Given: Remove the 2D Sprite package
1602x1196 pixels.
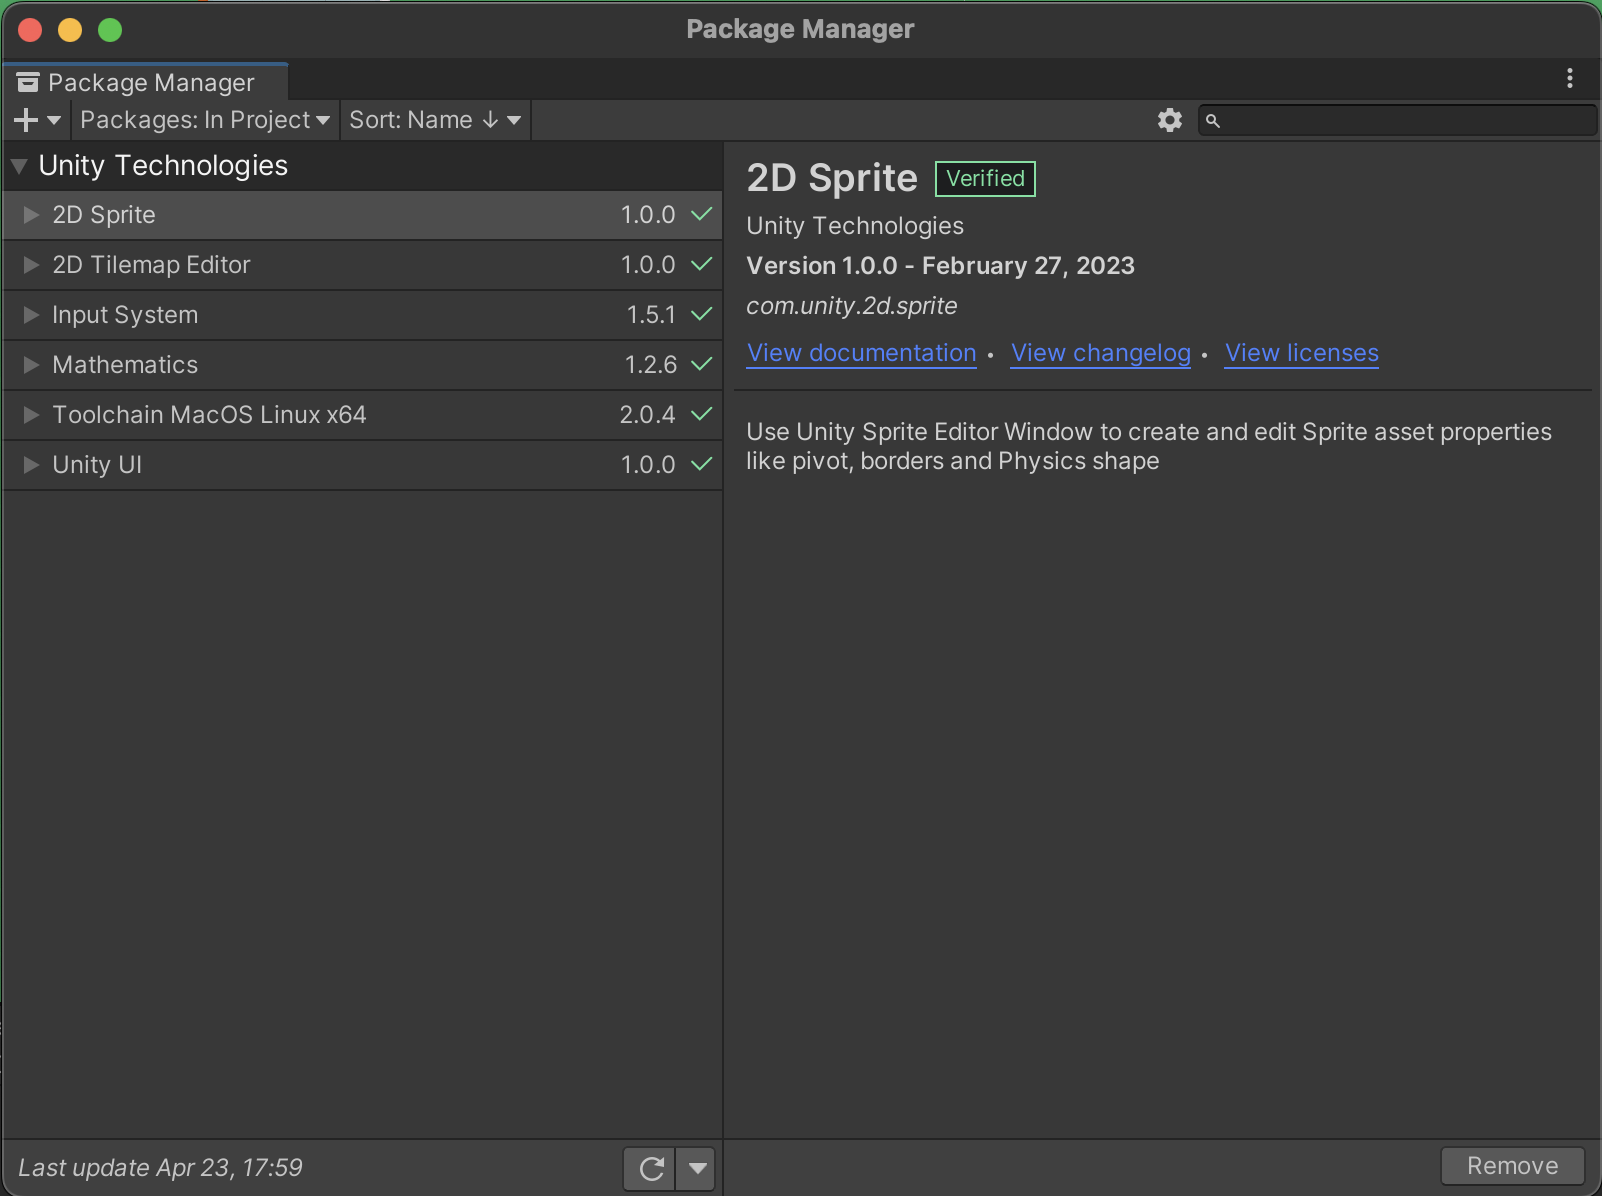Looking at the screenshot, I should coord(1512,1166).
